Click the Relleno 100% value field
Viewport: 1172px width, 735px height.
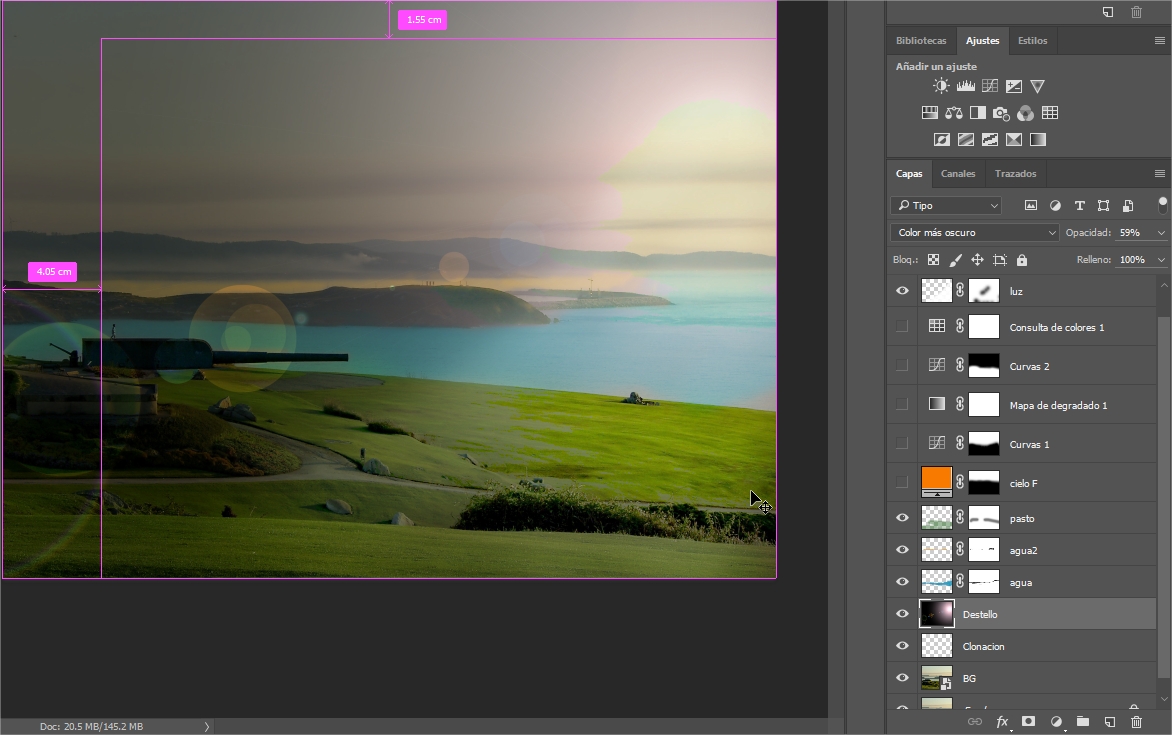point(1134,259)
